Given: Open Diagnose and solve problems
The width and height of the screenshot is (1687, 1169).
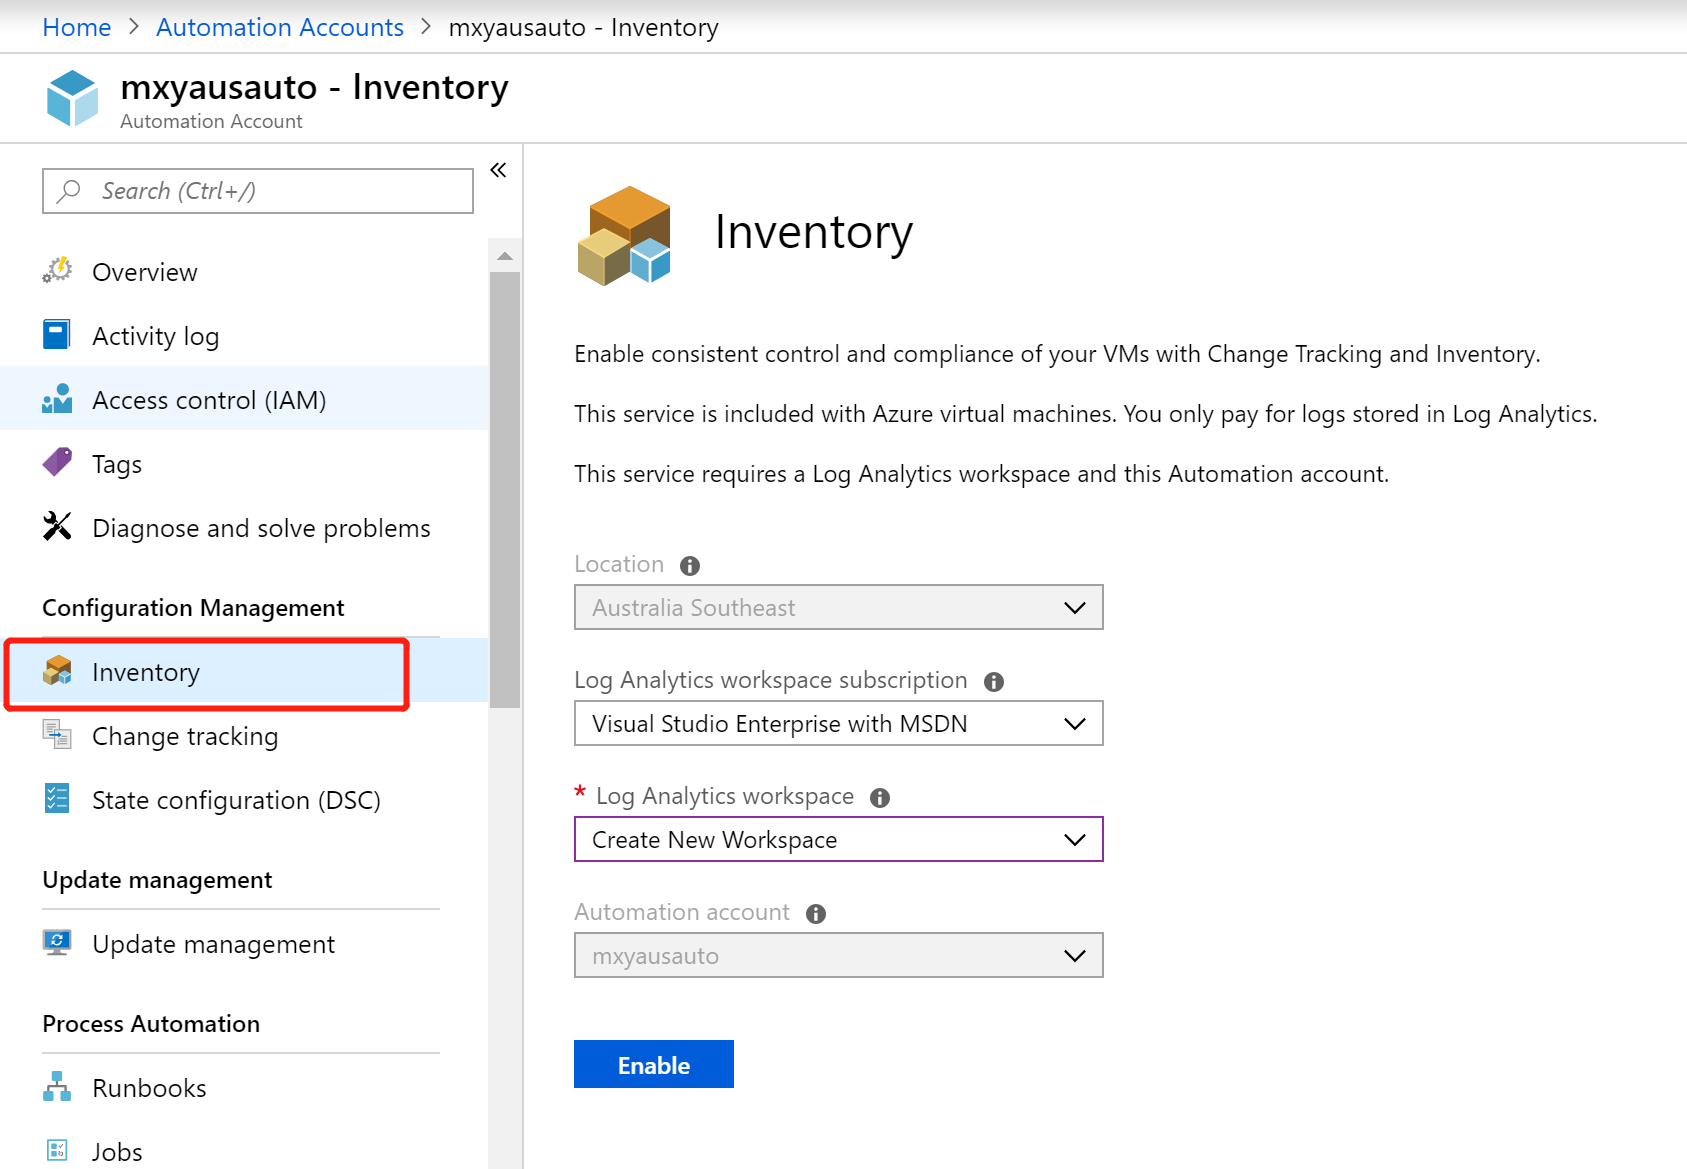Looking at the screenshot, I should [245, 528].
